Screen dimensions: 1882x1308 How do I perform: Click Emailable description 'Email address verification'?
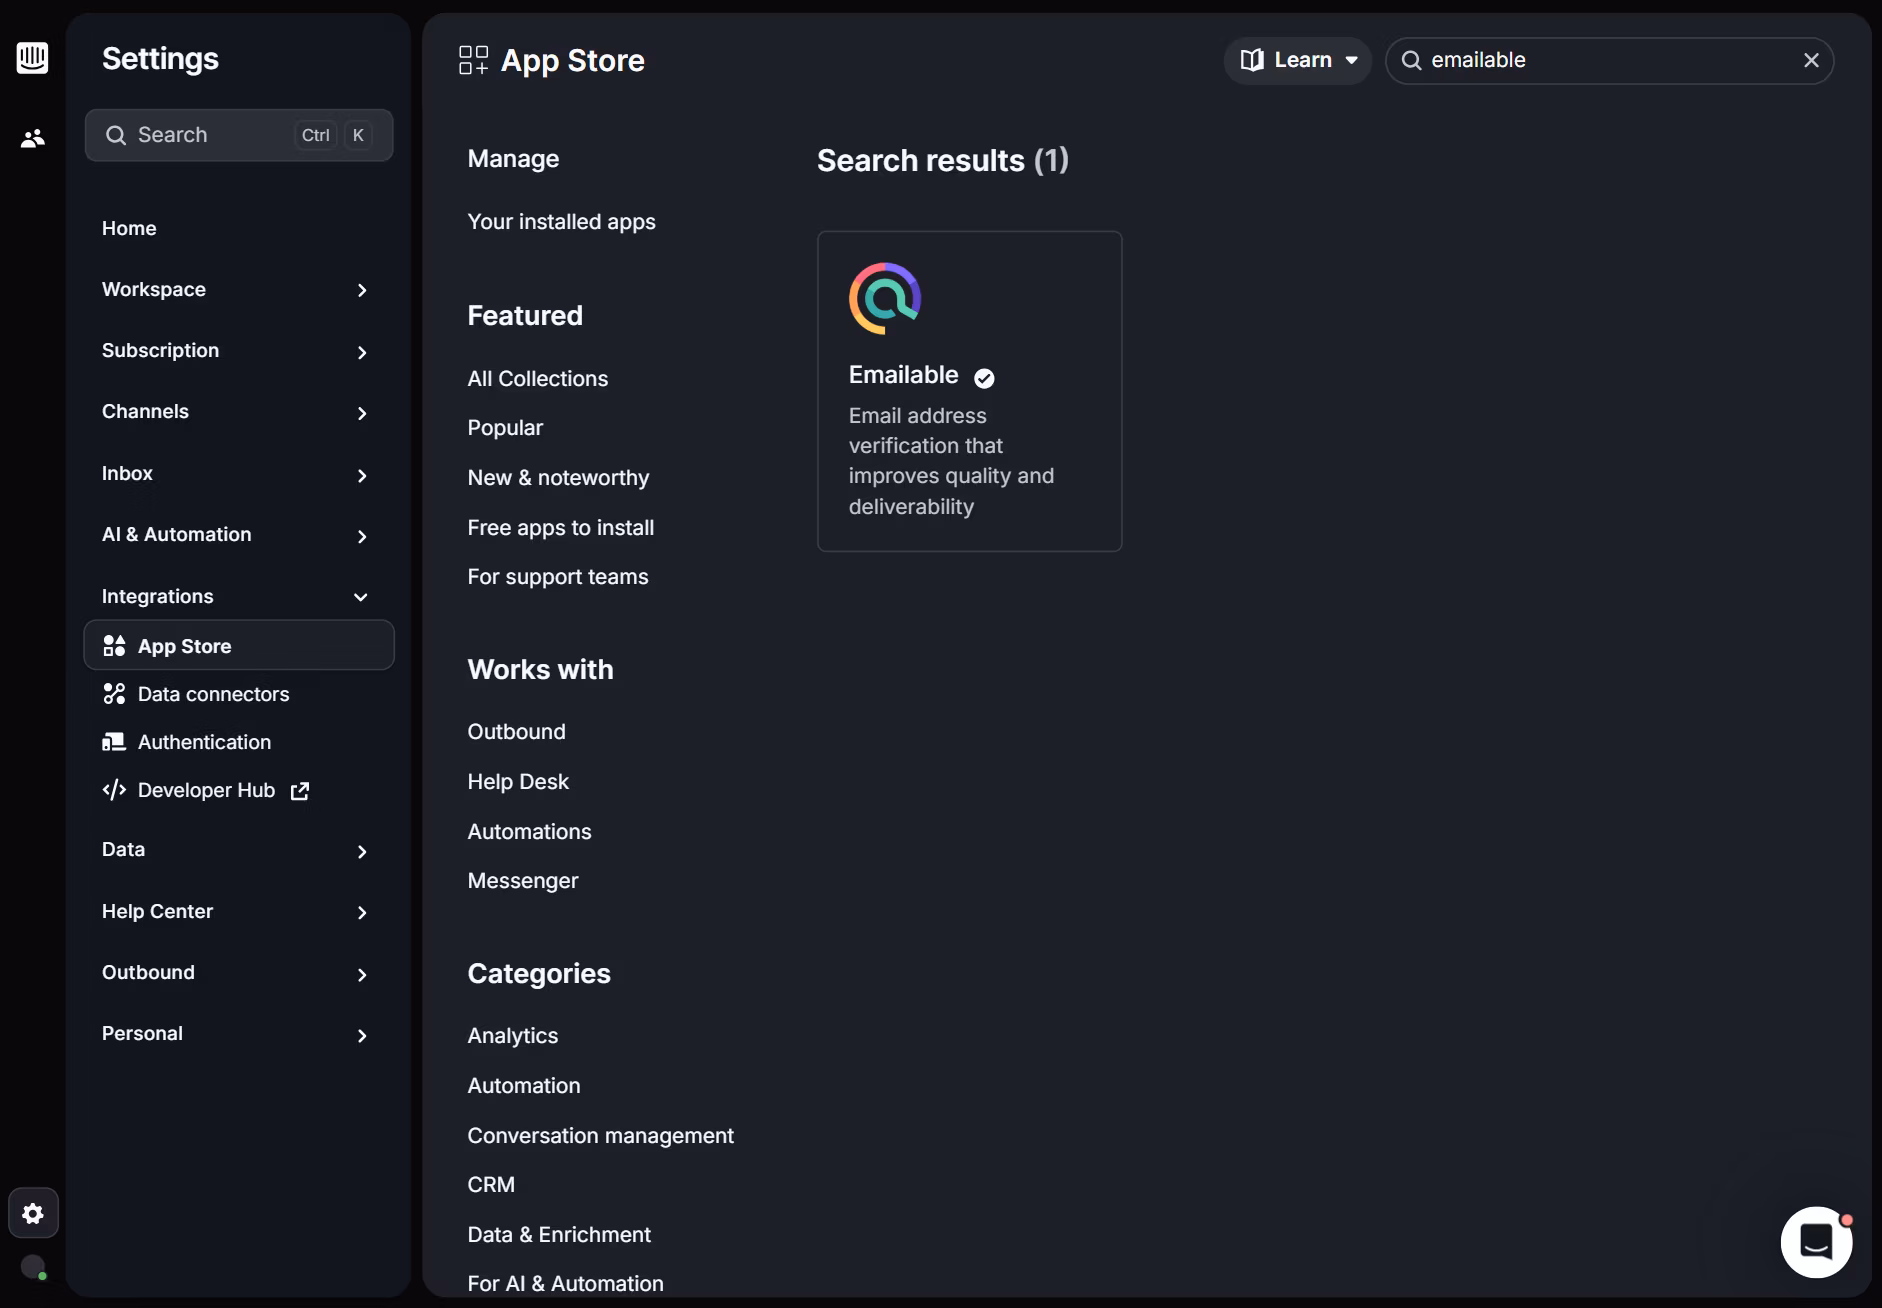(951, 461)
